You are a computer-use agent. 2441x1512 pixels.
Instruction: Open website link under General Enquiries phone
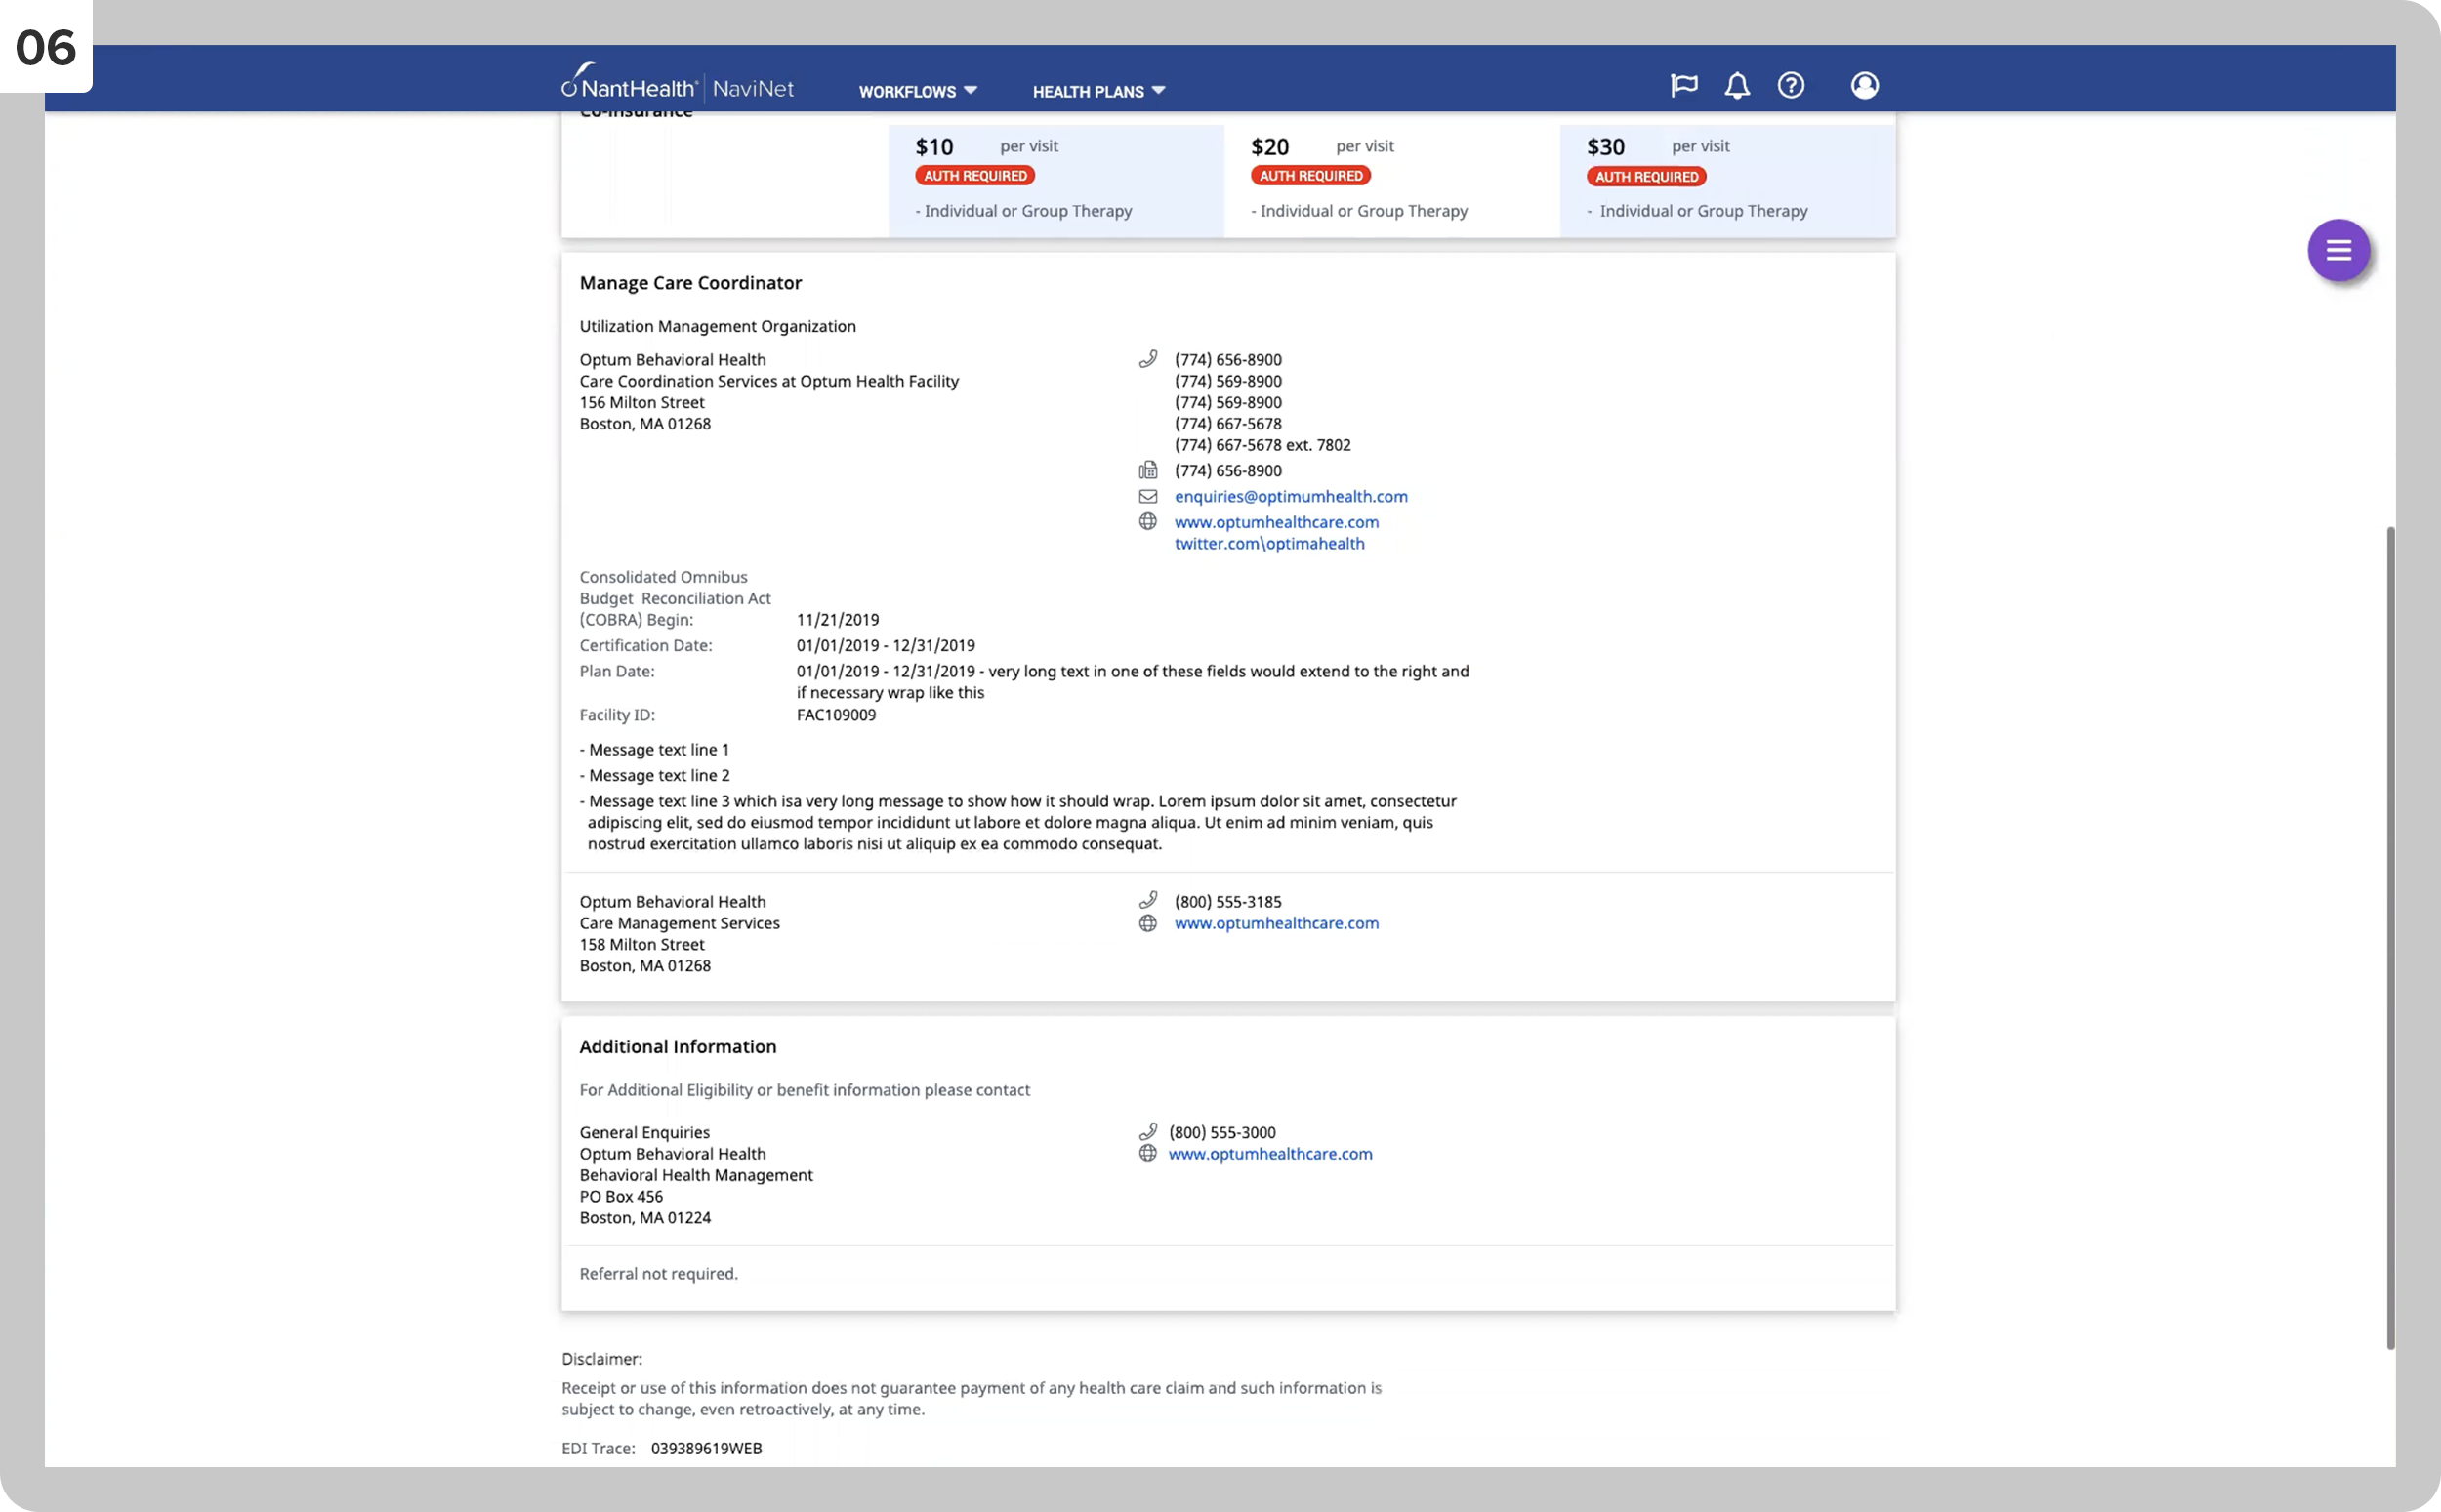click(x=1270, y=1153)
